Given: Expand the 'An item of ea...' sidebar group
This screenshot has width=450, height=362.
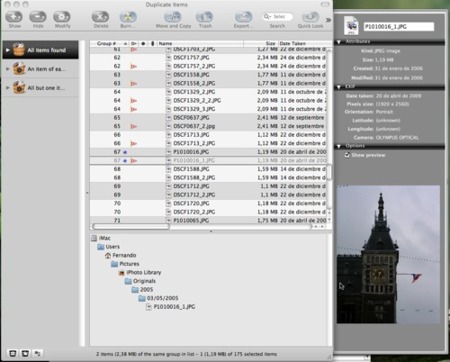Looking at the screenshot, I should click(x=8, y=69).
